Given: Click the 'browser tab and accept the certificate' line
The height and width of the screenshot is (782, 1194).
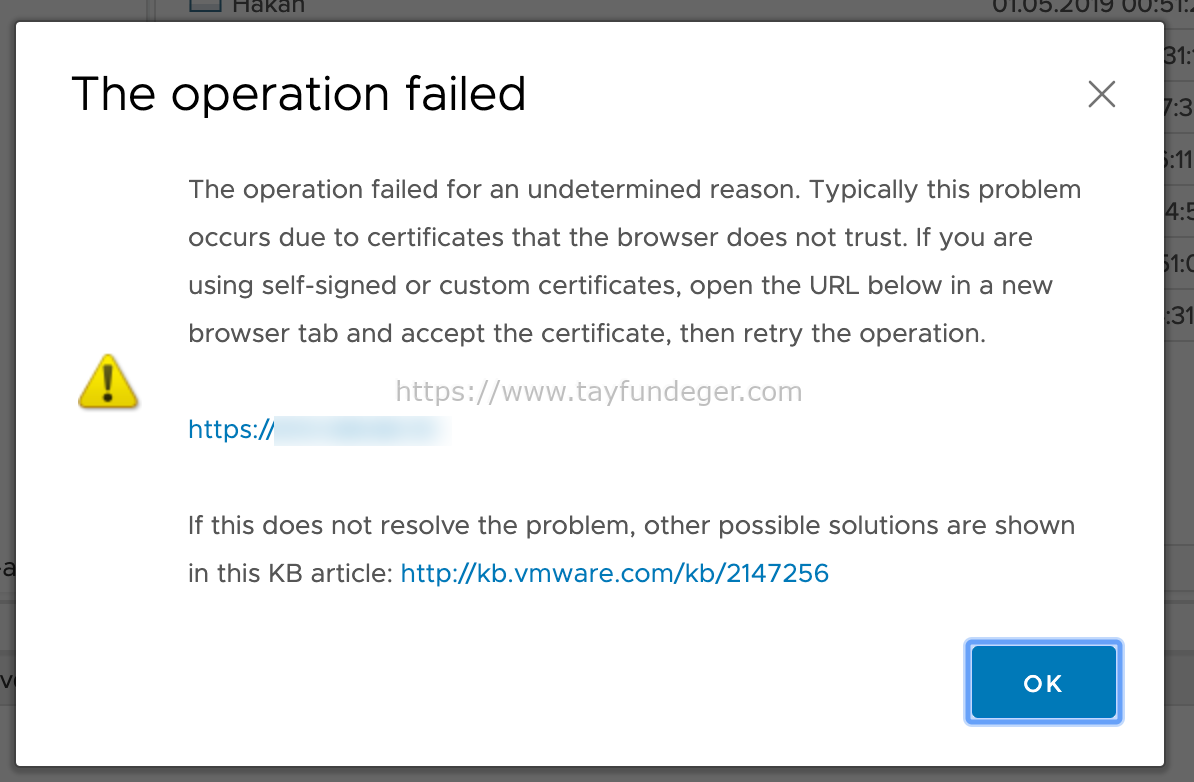Looking at the screenshot, I should [587, 333].
